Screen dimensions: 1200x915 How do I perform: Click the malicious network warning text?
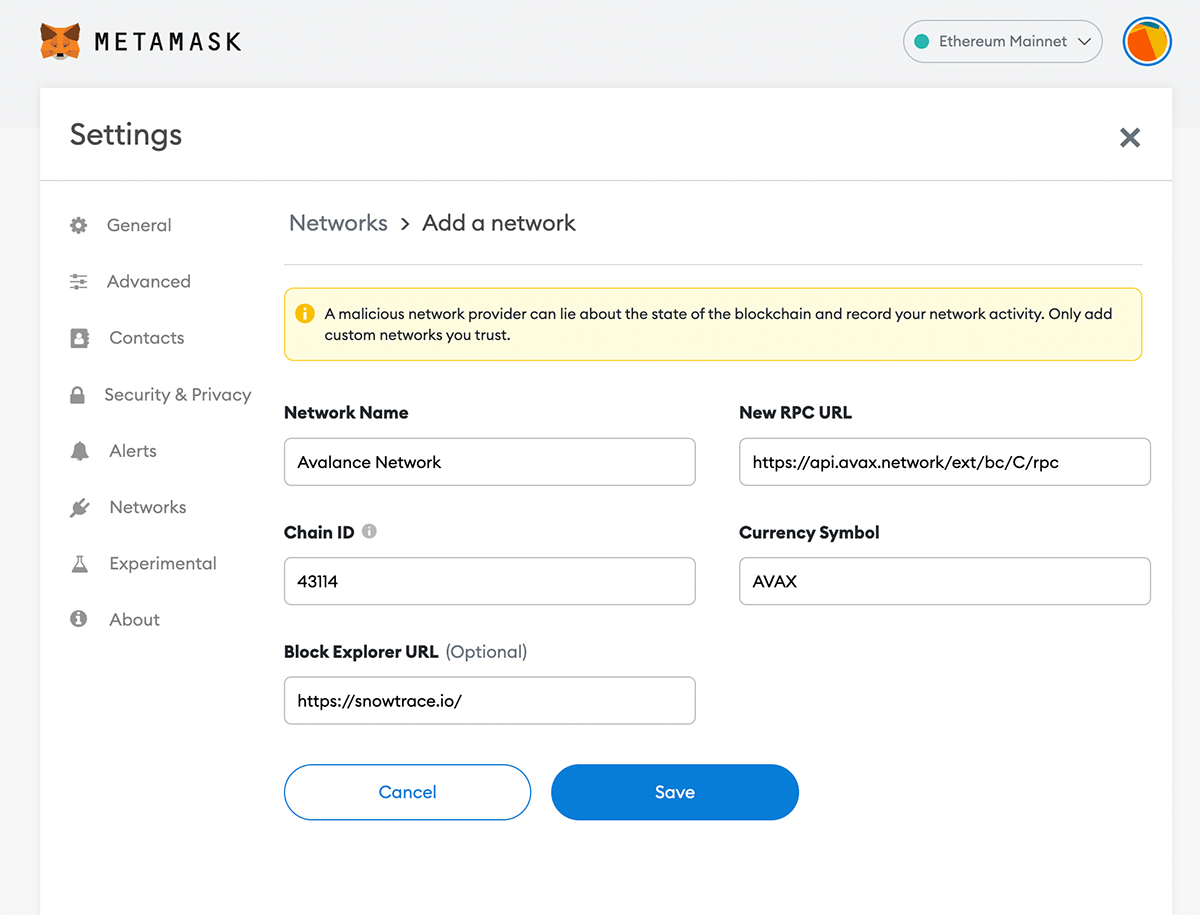pos(718,324)
